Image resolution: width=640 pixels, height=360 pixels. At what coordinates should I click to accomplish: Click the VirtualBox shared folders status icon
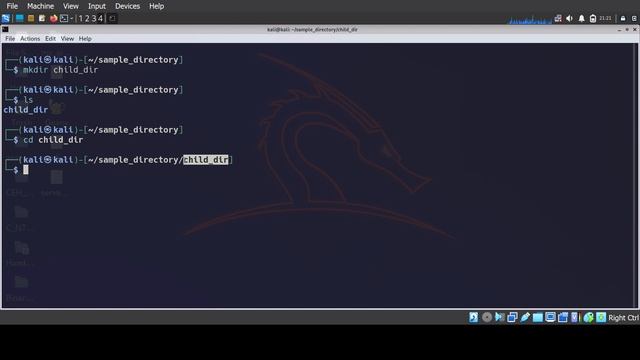click(538, 317)
